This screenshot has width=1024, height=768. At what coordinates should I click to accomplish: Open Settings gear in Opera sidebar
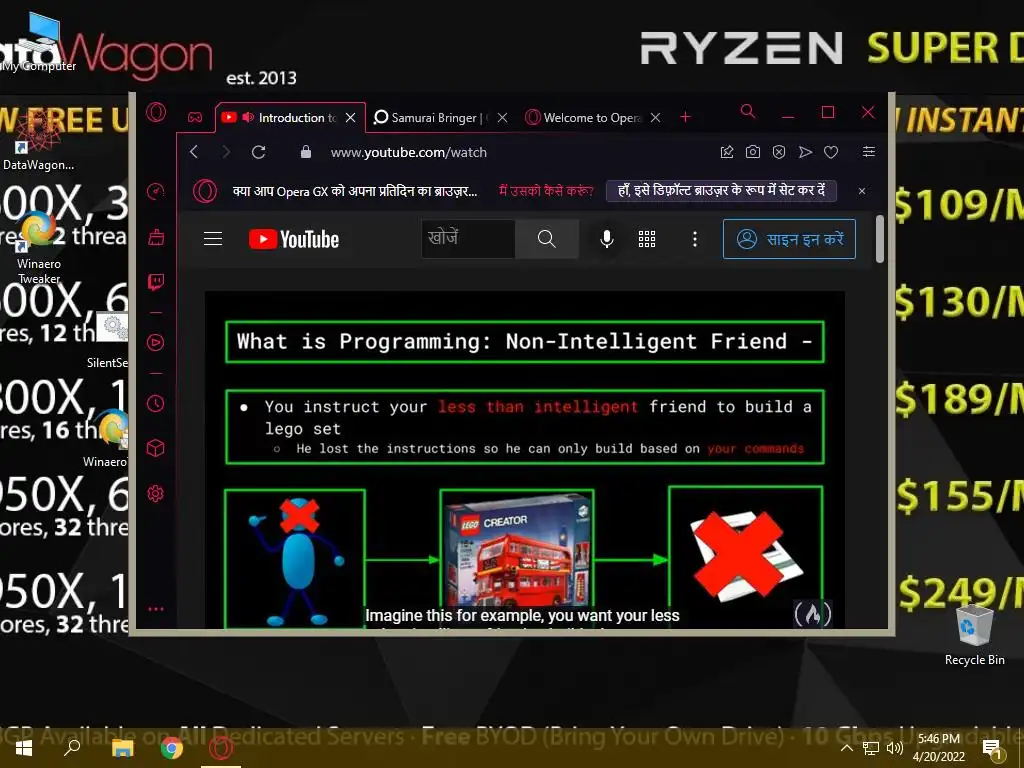155,494
